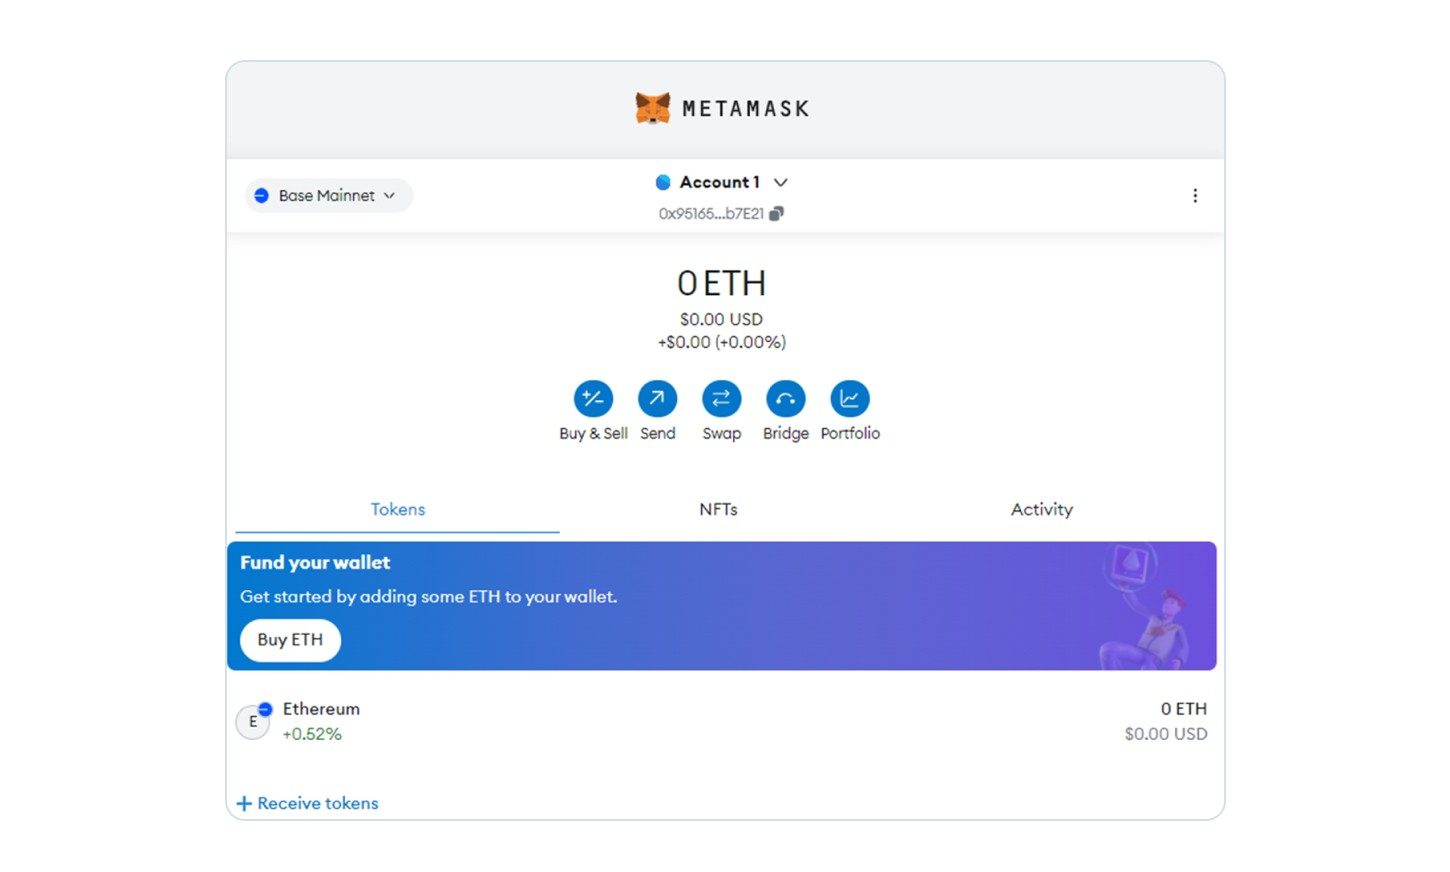Viewport: 1450px width, 872px height.
Task: Open the Buy & Sell icon
Action: pyautogui.click(x=593, y=399)
